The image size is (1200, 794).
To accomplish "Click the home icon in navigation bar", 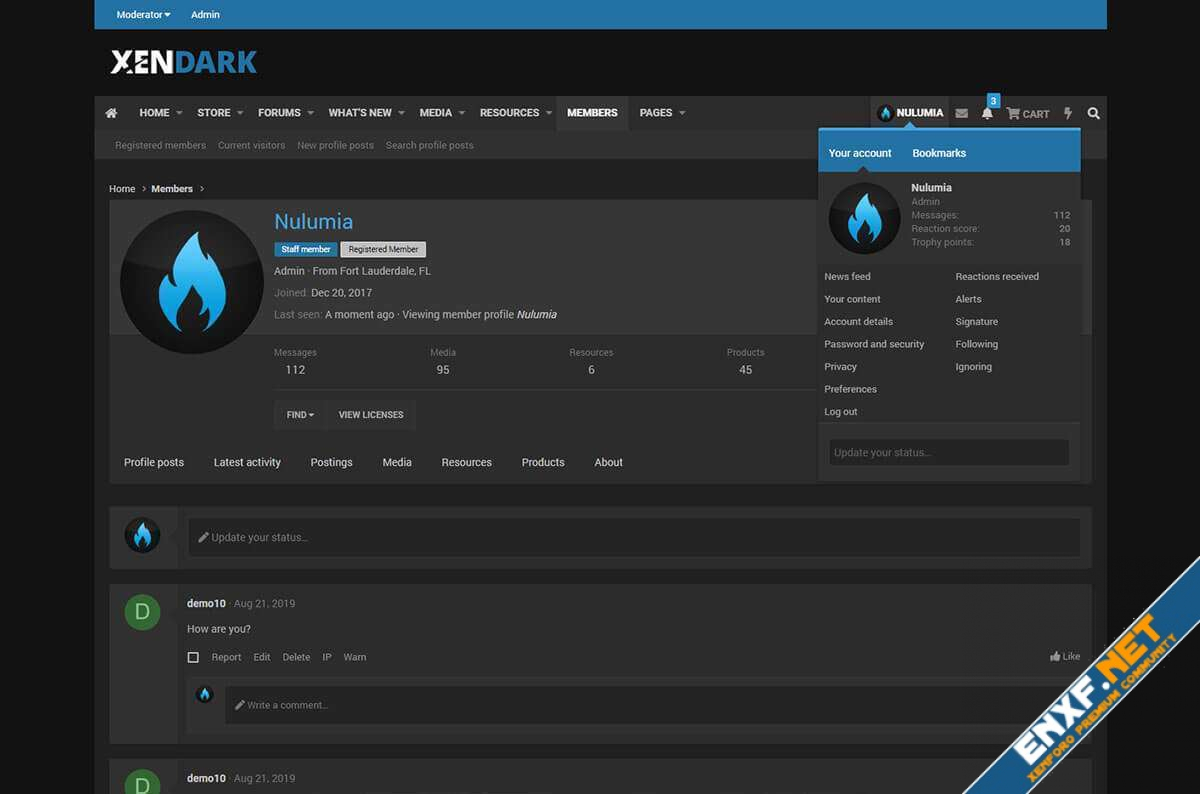I will tap(111, 113).
